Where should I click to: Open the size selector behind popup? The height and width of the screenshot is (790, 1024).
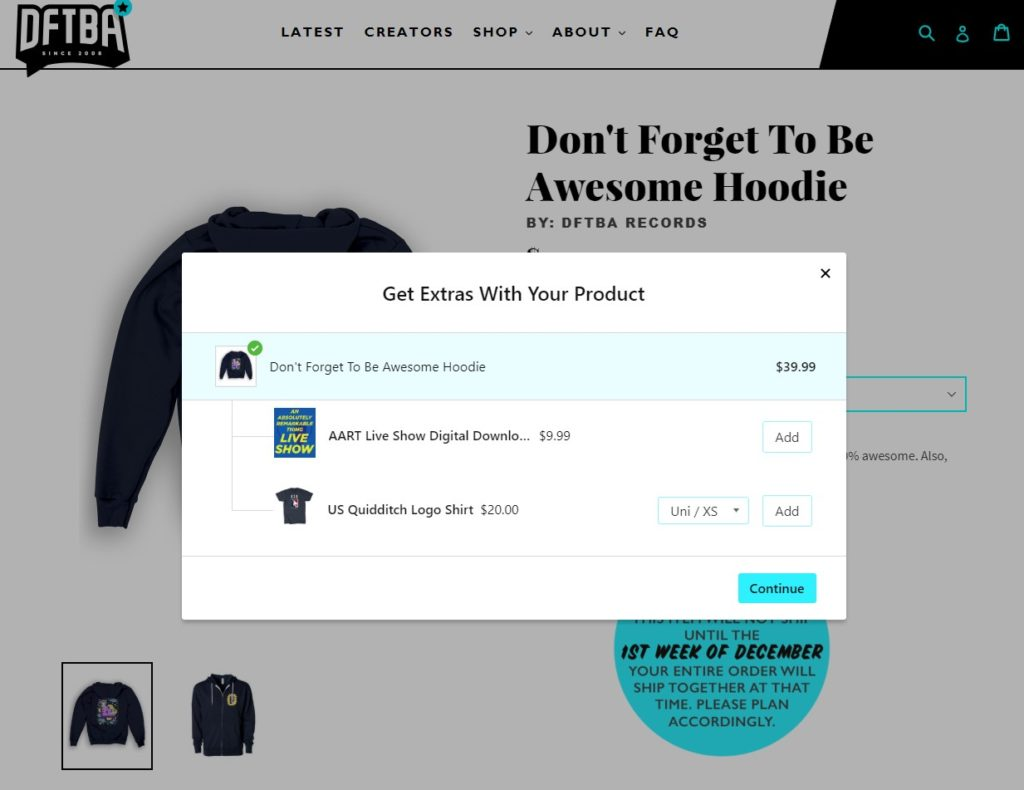pyautogui.click(x=906, y=394)
